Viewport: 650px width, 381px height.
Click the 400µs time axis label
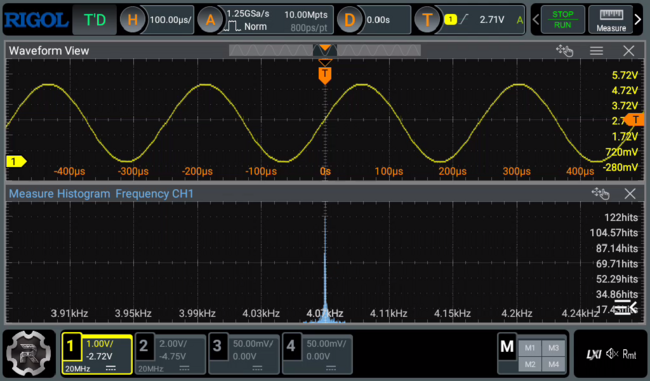580,171
